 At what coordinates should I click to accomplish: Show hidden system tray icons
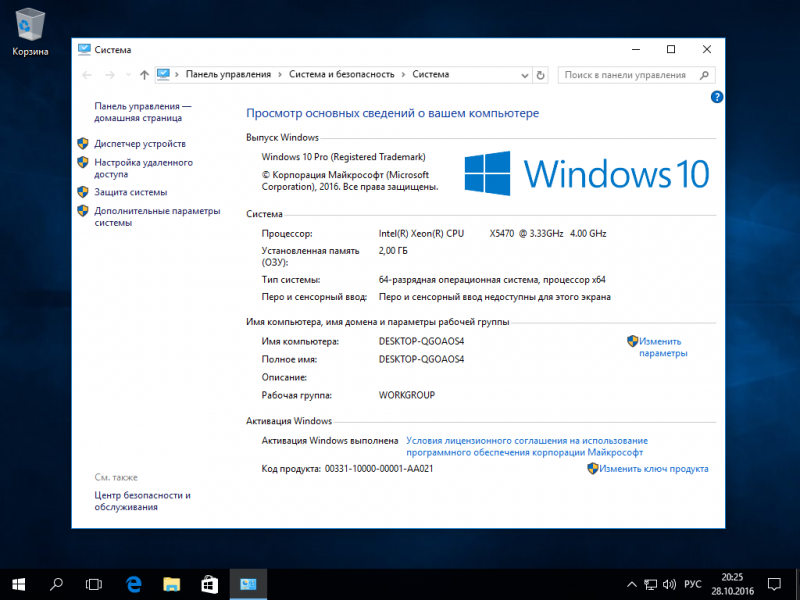pos(632,585)
